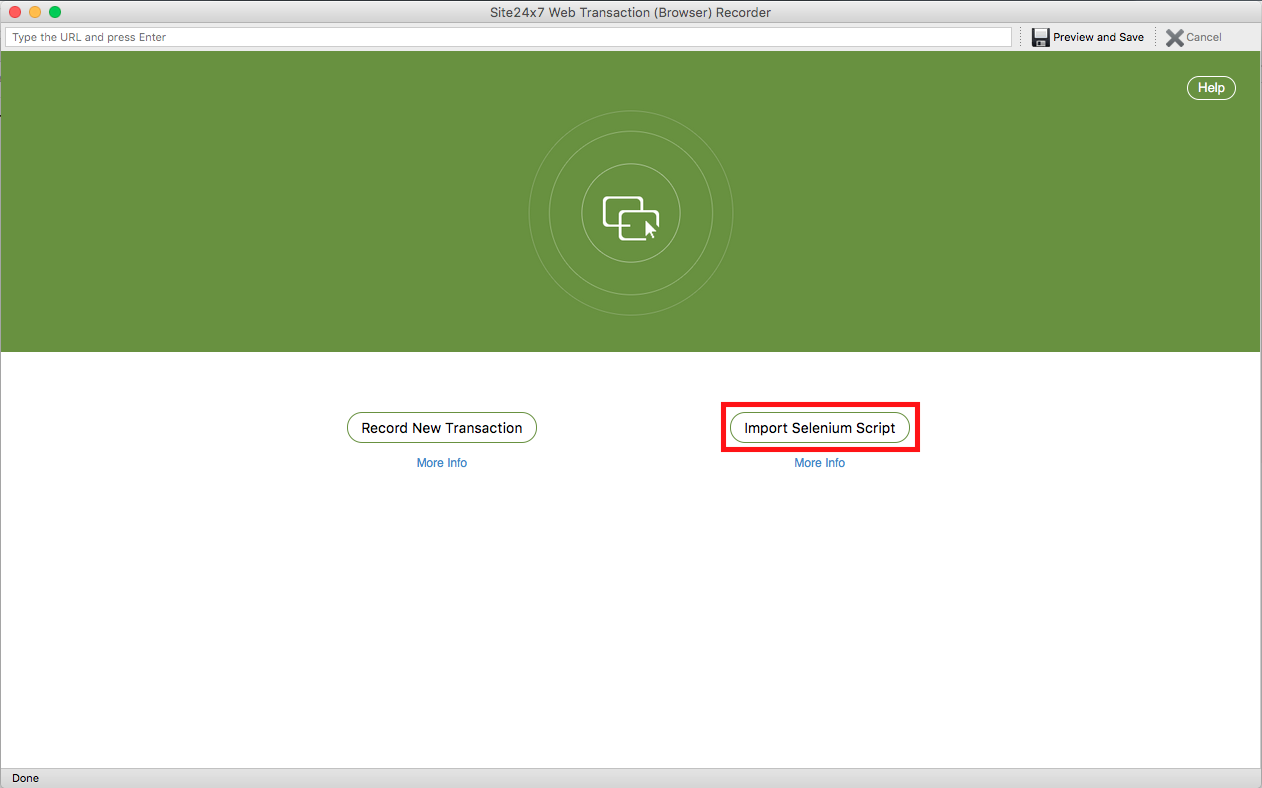Close the window with the red button
The width and height of the screenshot is (1262, 788).
15,12
